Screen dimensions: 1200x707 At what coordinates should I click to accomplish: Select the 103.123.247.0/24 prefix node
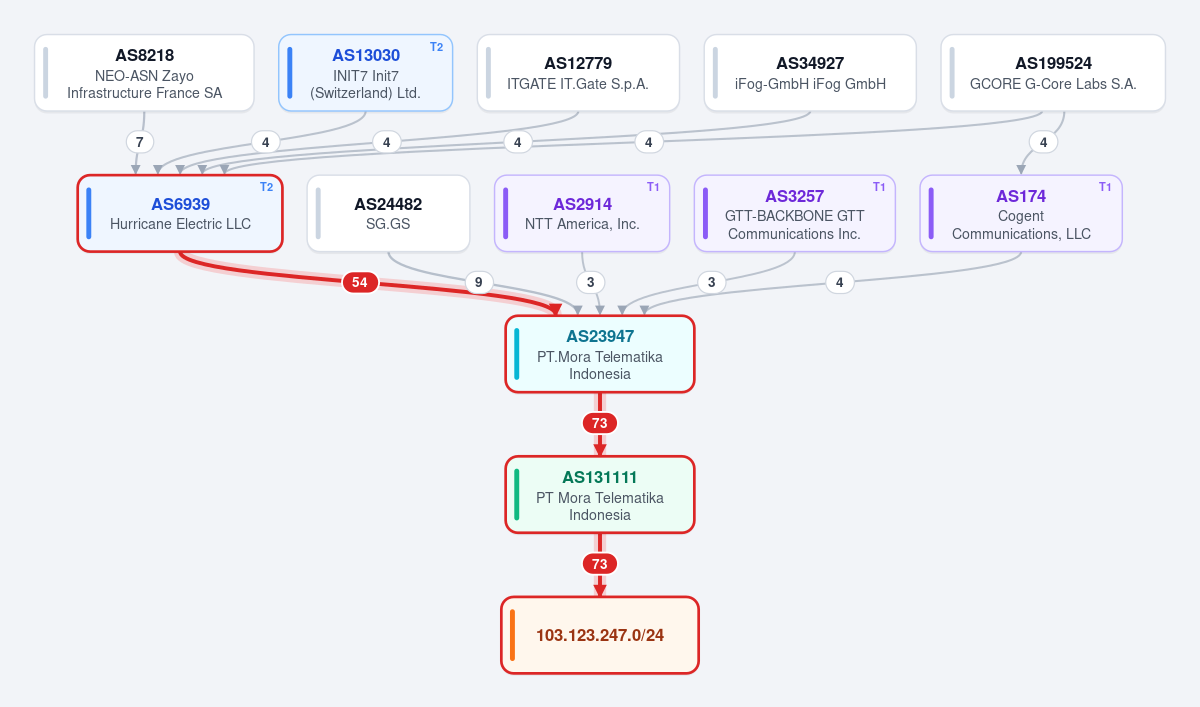(x=600, y=635)
